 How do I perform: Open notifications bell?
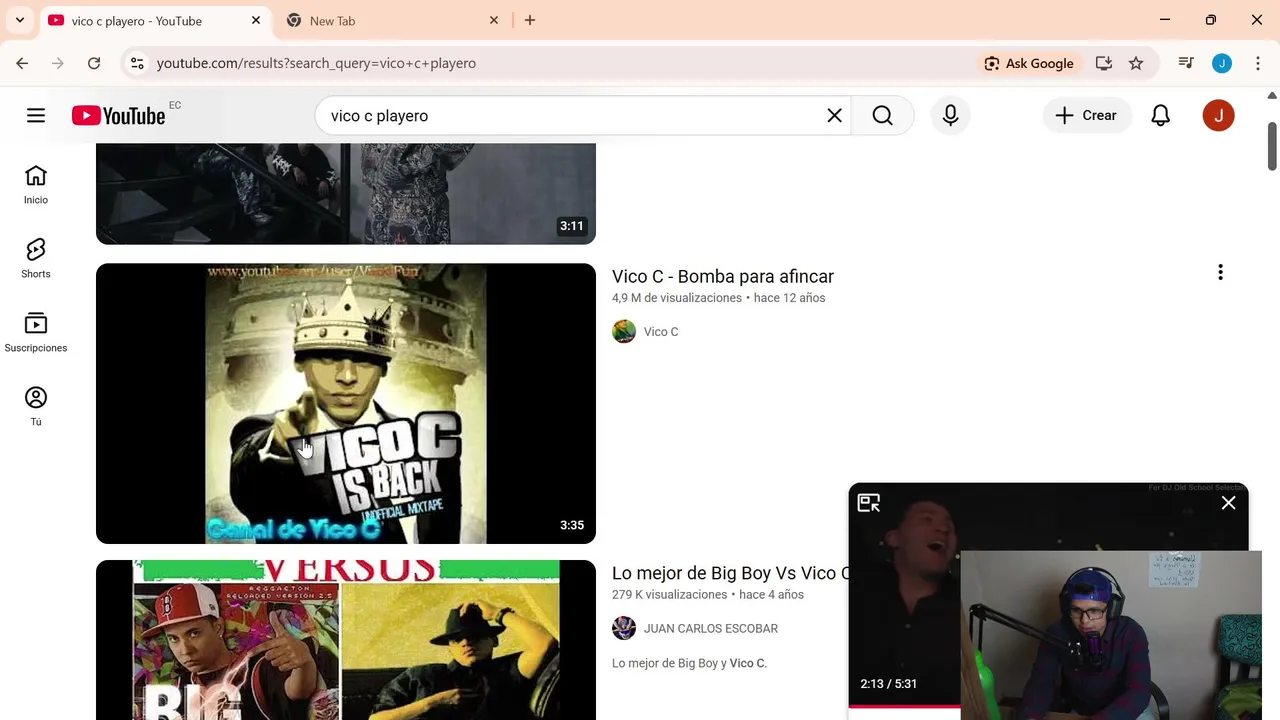1160,116
